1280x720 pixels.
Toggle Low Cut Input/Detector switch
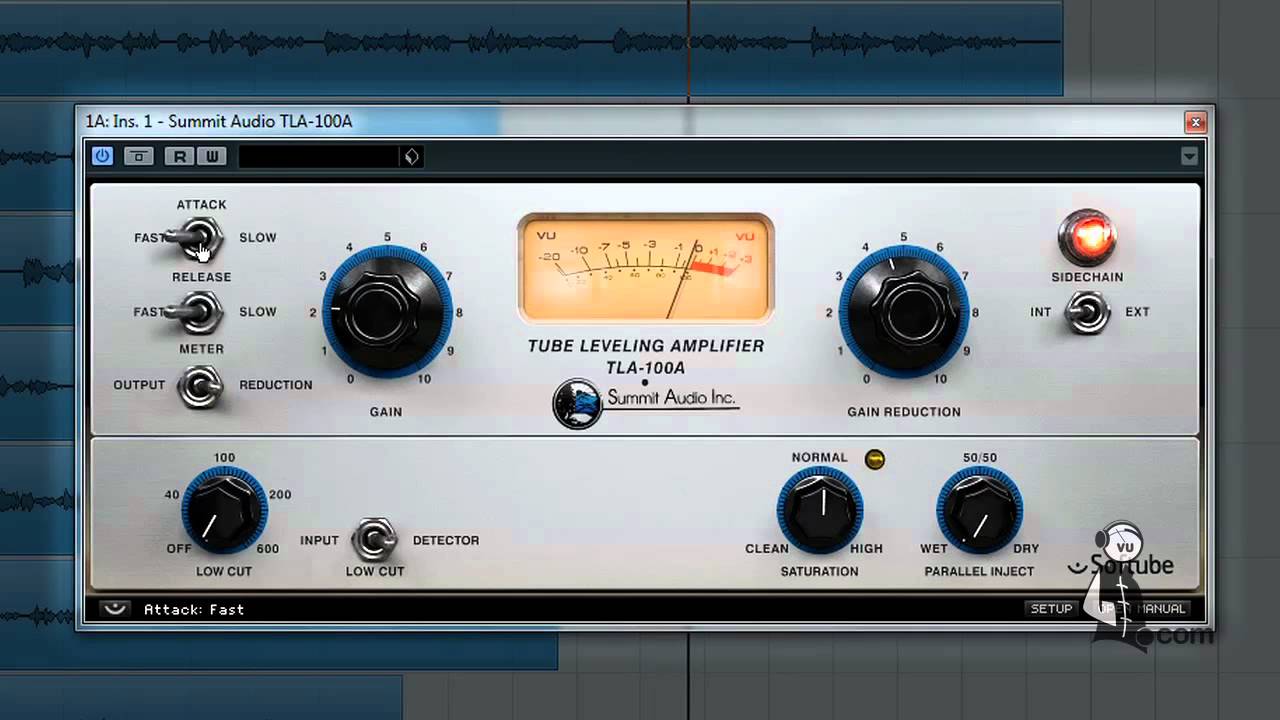click(375, 540)
